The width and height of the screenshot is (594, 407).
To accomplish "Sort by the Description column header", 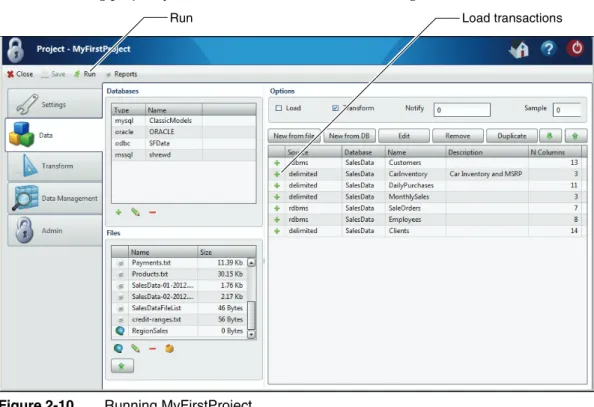I will 487,152.
